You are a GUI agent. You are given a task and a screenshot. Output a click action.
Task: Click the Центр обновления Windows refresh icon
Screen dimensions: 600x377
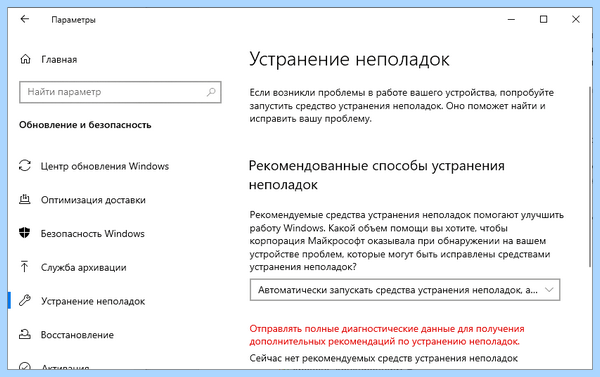click(x=25, y=166)
